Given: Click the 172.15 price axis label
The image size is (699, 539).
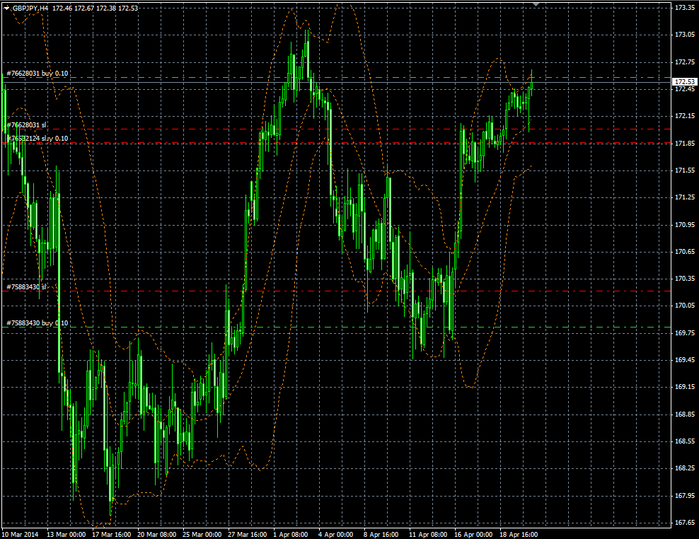Looking at the screenshot, I should coord(685,116).
